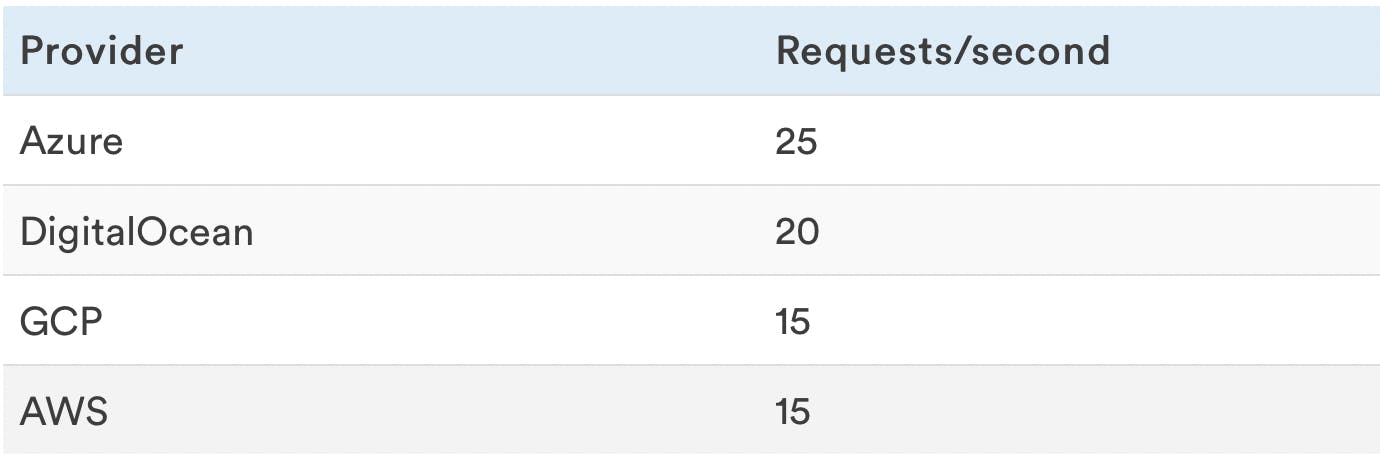Image resolution: width=1380 pixels, height=458 pixels.
Task: Click the Requests/second column header
Action: point(943,51)
